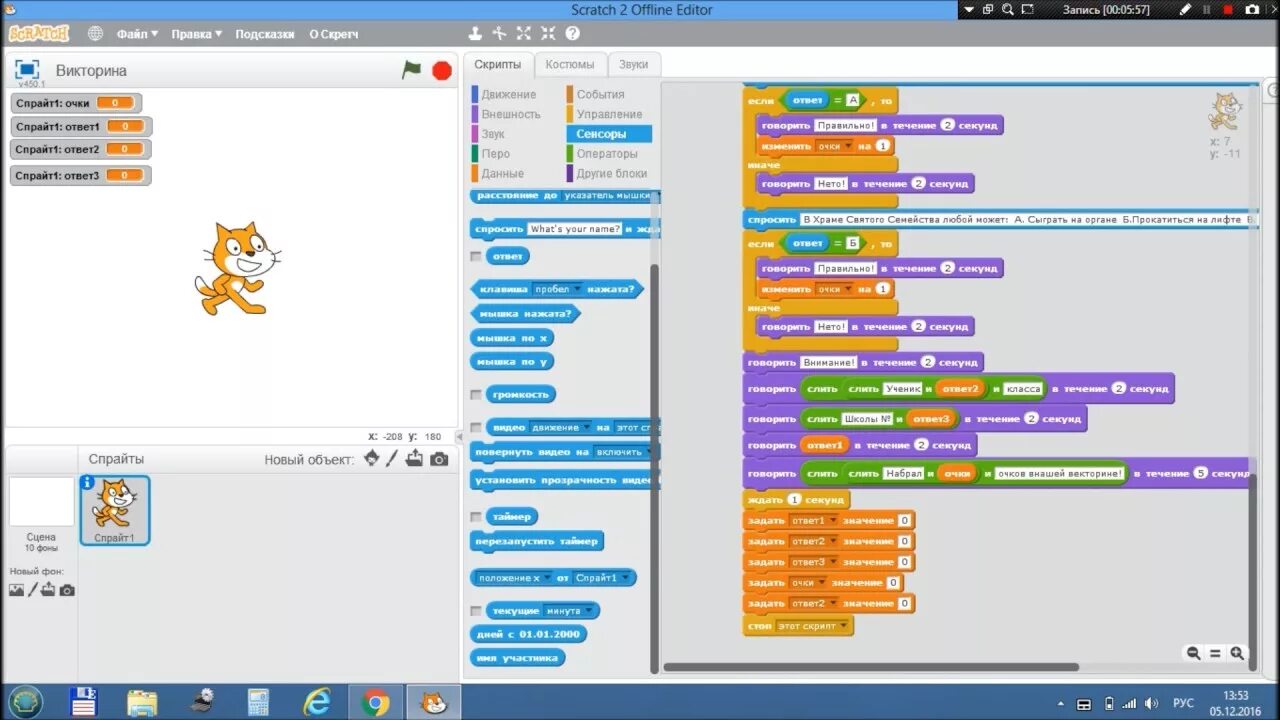The height and width of the screenshot is (720, 1280).
Task: Open the language globe menu
Action: 95,33
